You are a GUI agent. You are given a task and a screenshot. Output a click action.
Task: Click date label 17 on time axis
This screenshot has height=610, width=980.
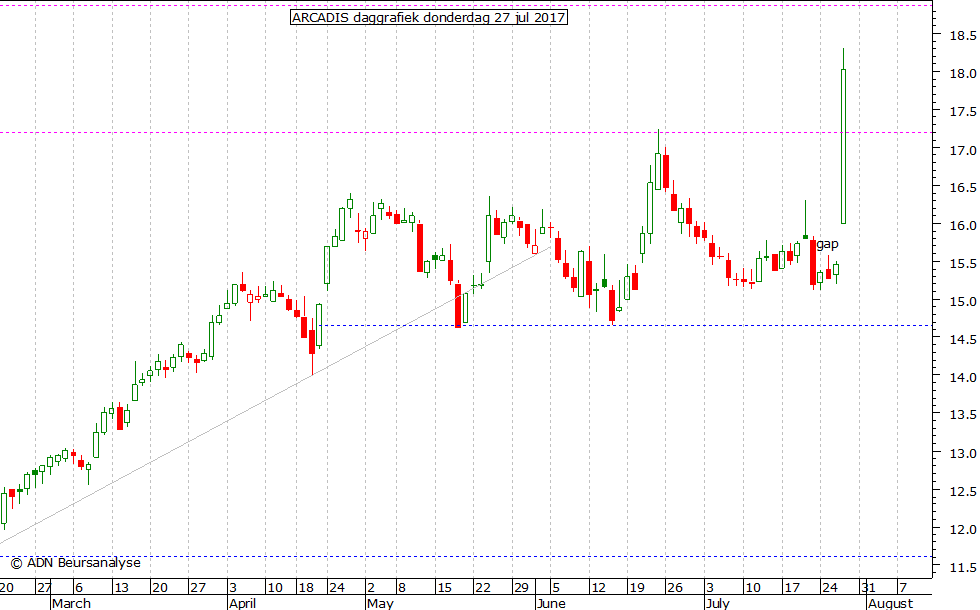[792, 588]
